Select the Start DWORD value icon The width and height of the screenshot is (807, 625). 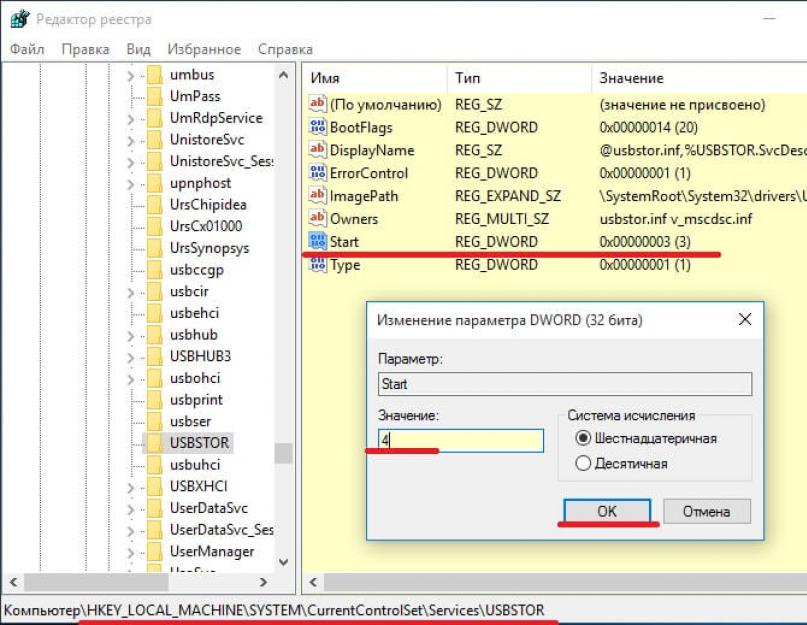tap(318, 241)
